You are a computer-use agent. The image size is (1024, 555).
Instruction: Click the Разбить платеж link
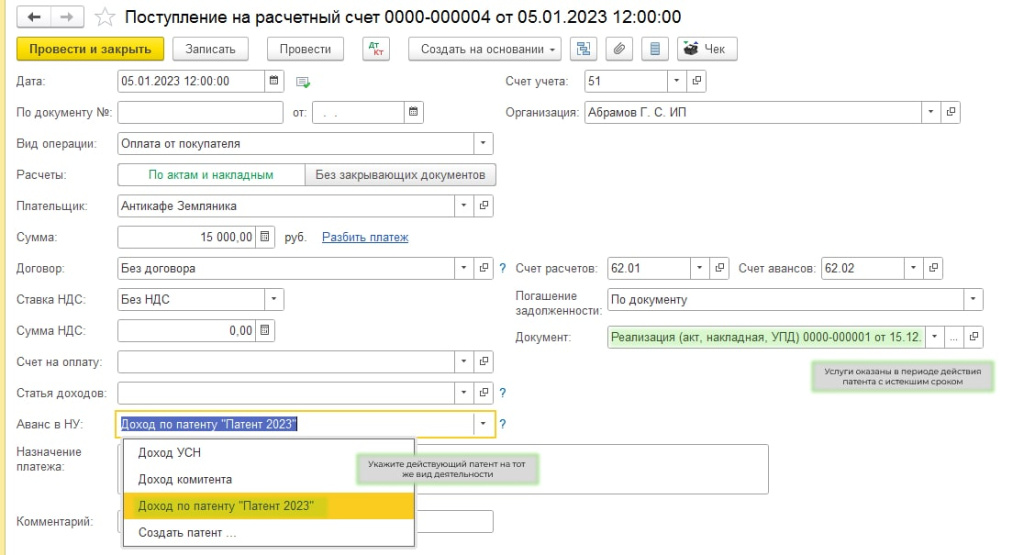pos(365,237)
